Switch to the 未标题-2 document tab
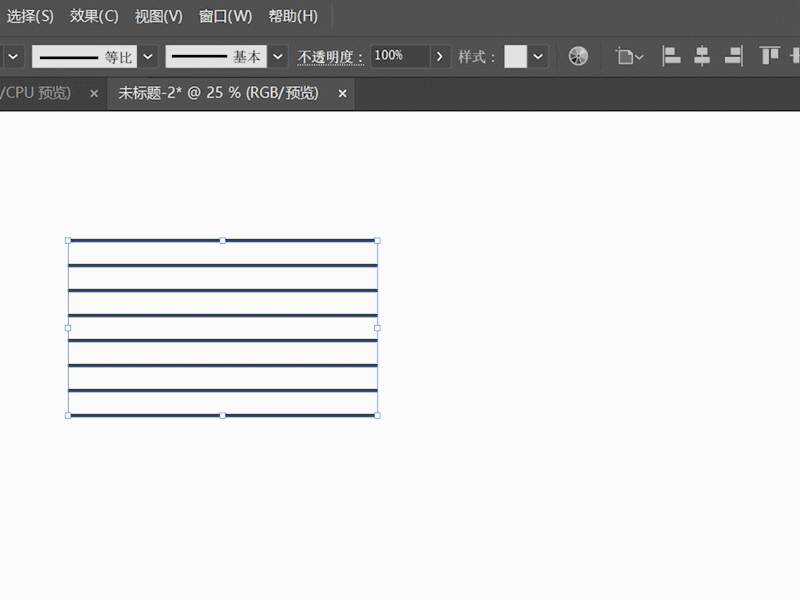 coord(218,94)
